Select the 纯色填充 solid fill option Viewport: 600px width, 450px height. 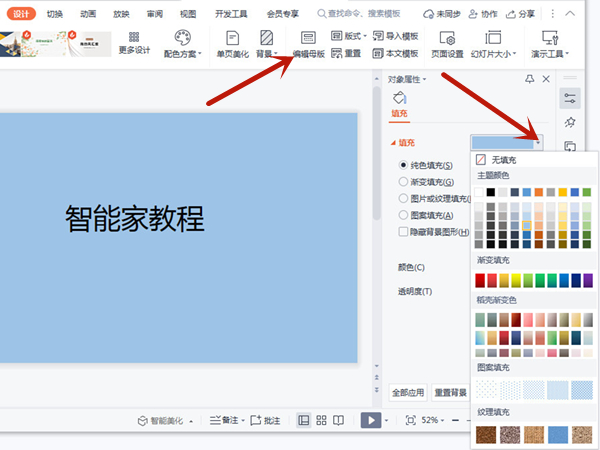click(x=403, y=165)
